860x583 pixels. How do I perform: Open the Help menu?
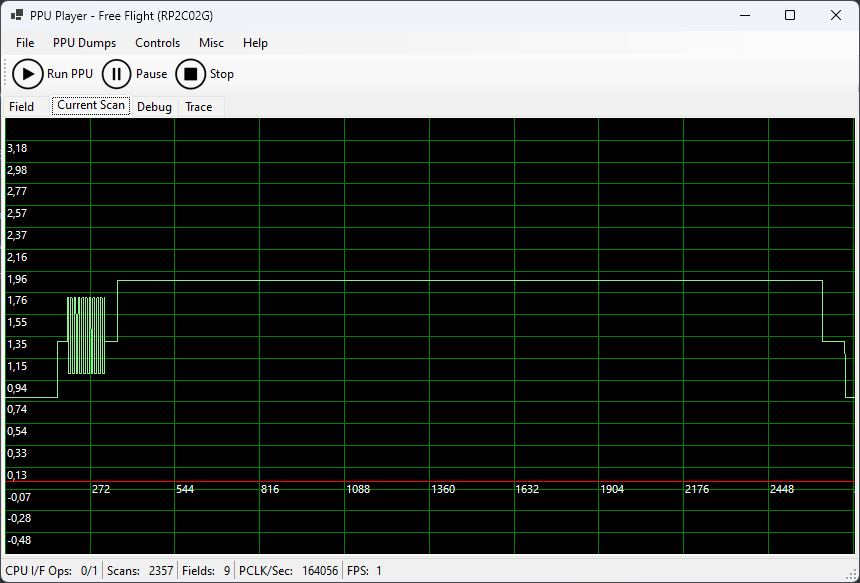(255, 43)
